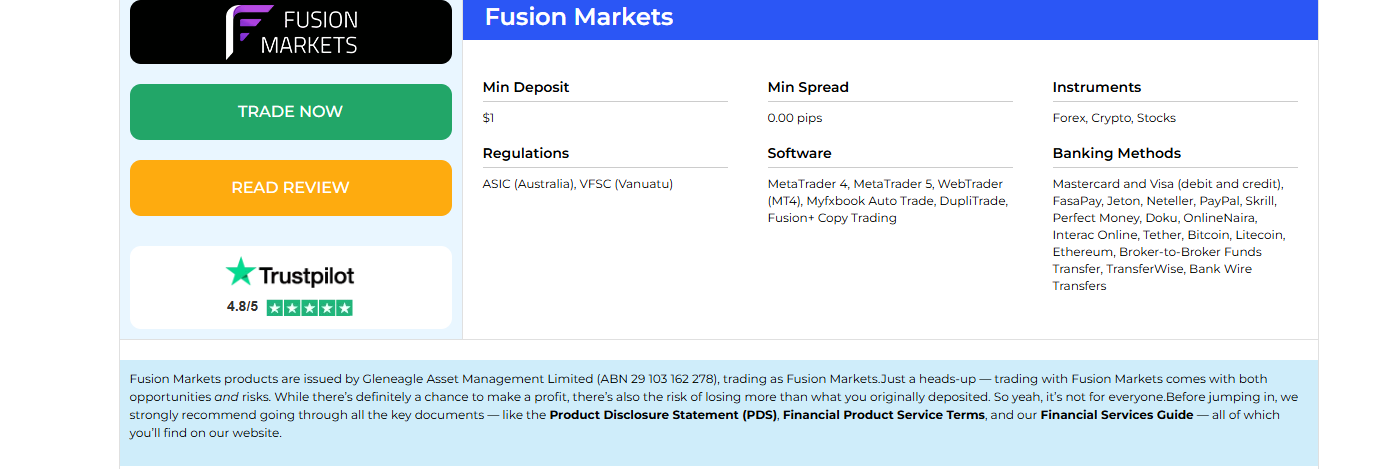Viewport: 1386px width, 469px height.
Task: Click the 0.00 pips spread value
Action: [795, 118]
